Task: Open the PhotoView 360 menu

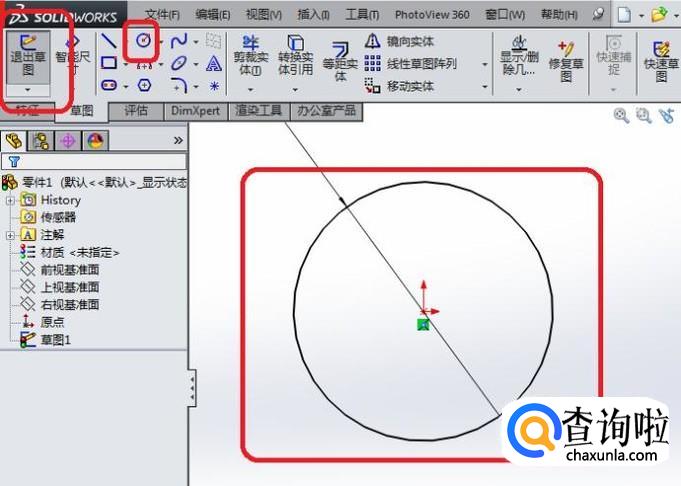Action: [x=432, y=15]
